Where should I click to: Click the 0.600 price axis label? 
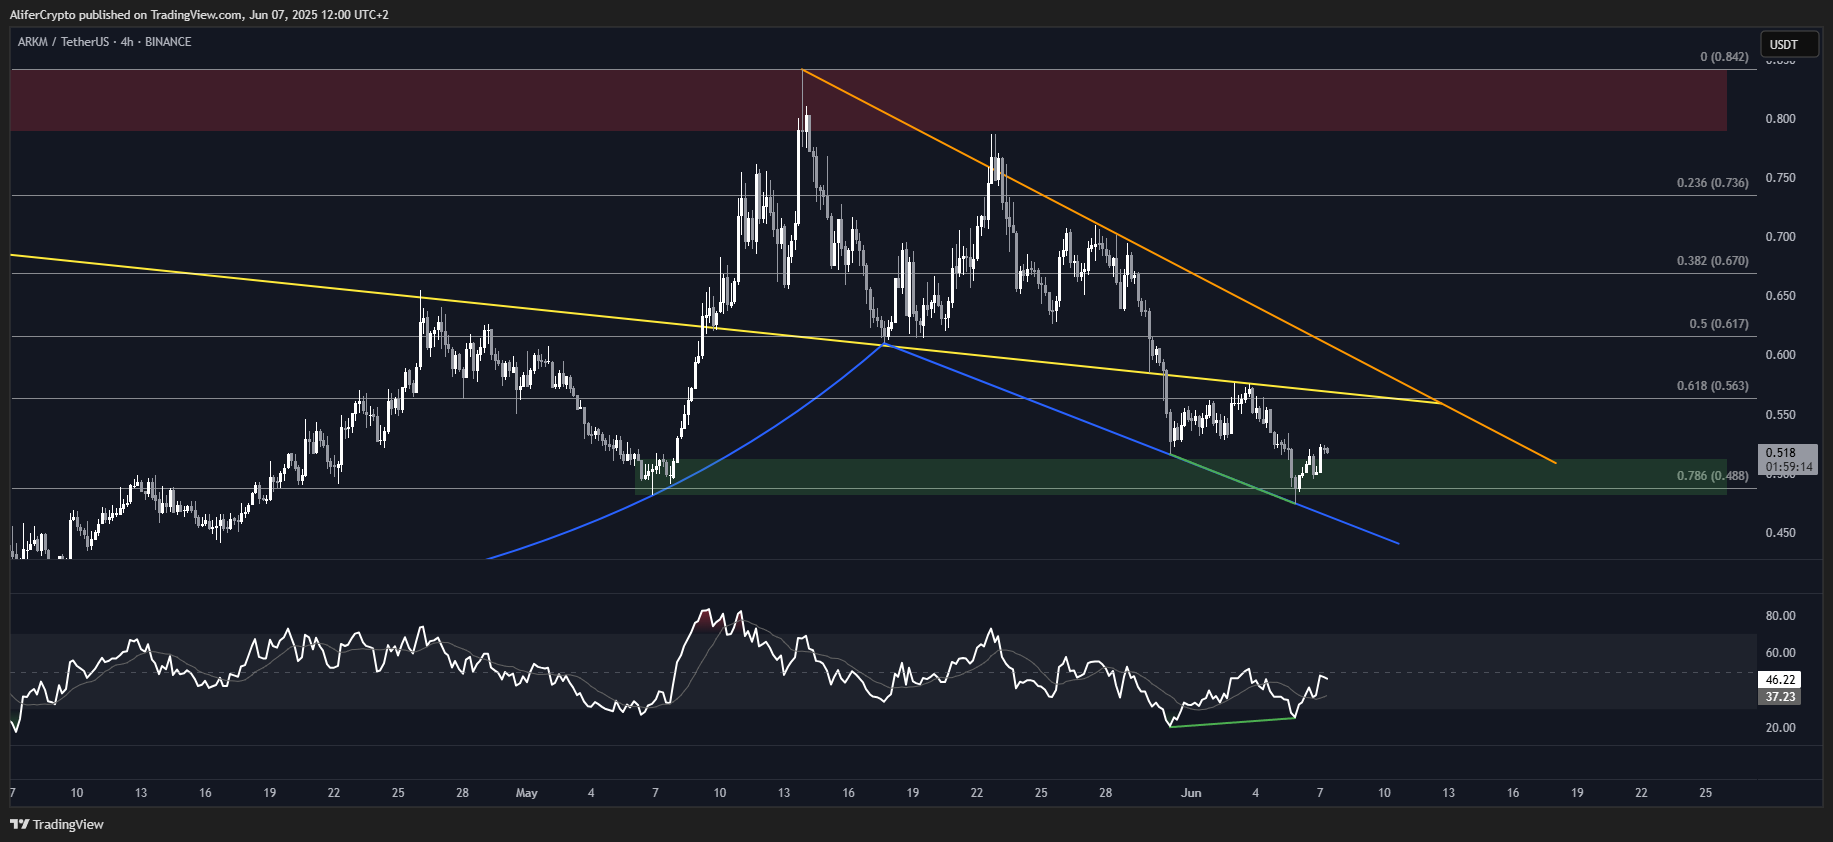point(1780,355)
